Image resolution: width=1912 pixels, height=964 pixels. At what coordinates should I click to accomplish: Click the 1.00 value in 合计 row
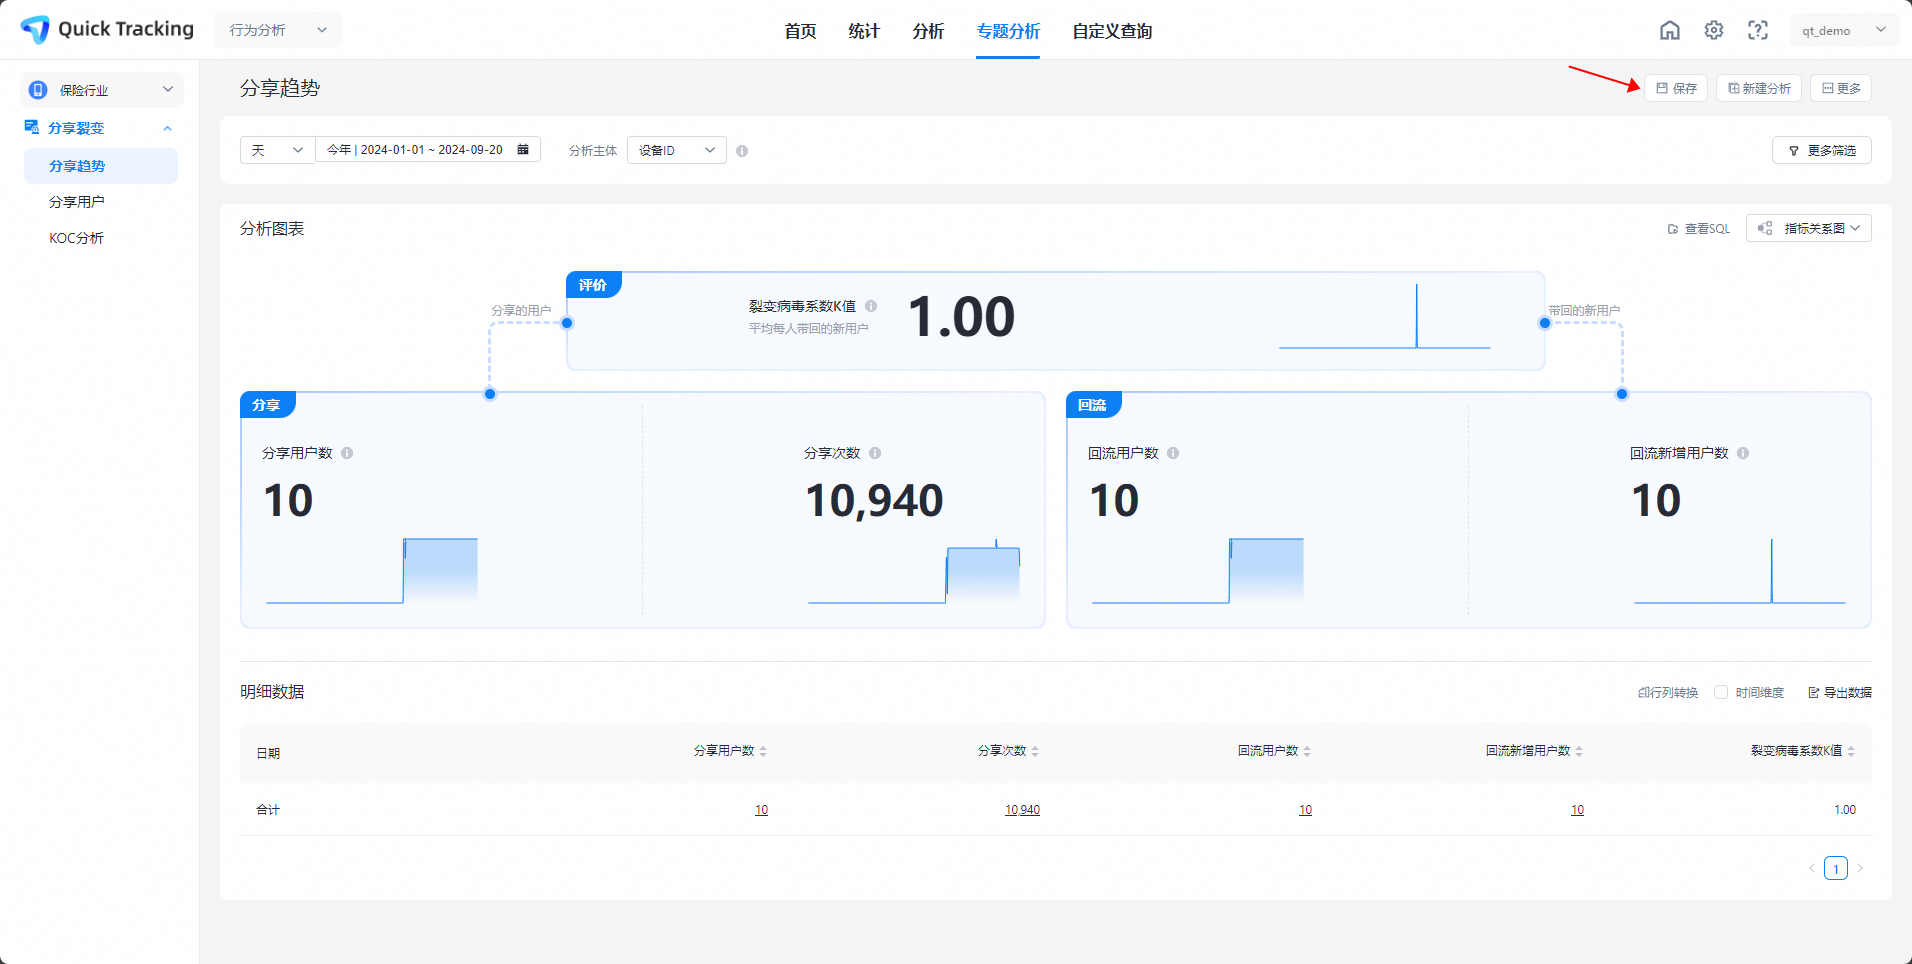pos(1845,810)
